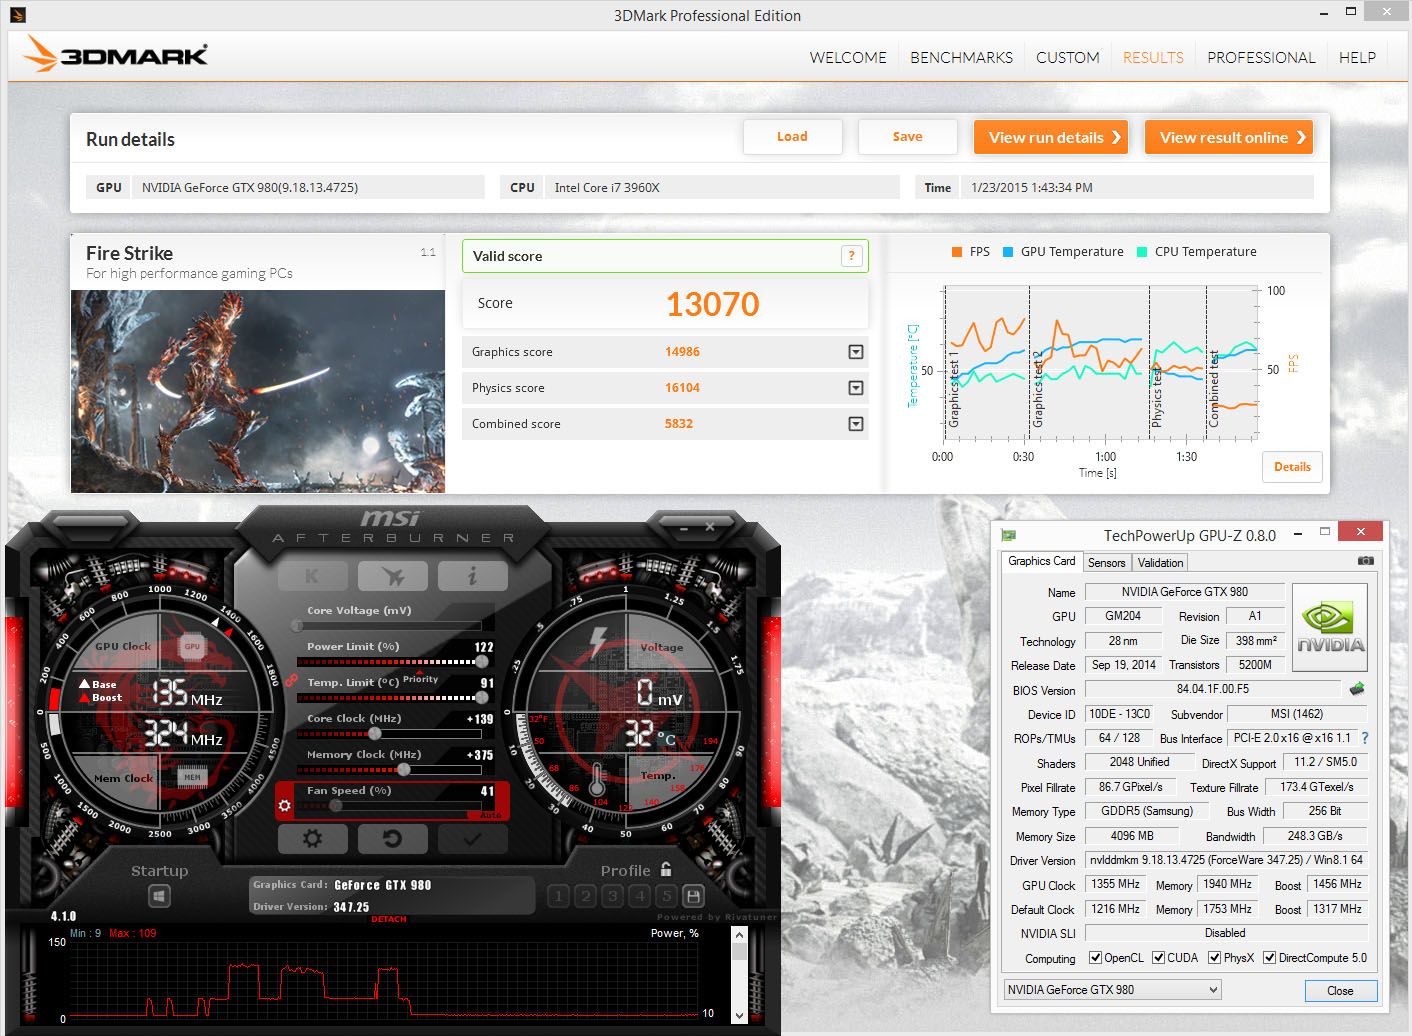Select Afterburner profile slot 5
Screen dimensions: 1412x1036
pyautogui.click(x=666, y=896)
